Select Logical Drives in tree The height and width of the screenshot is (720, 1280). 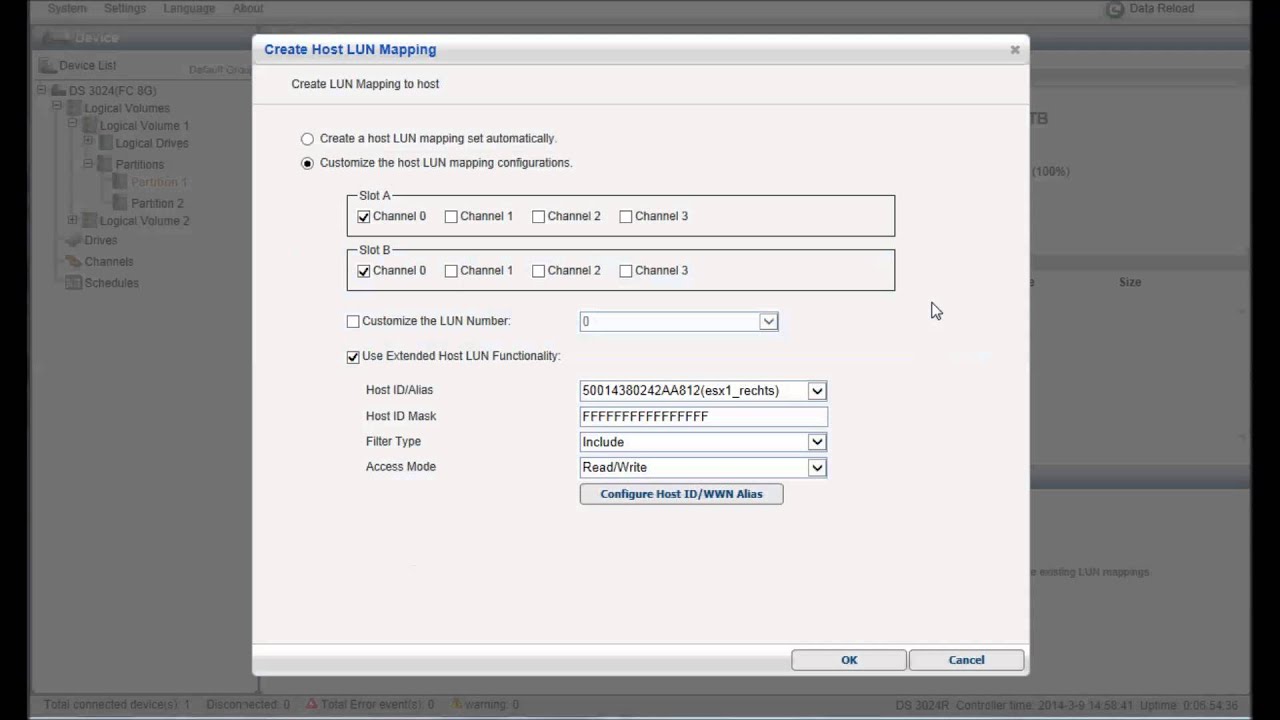(152, 143)
